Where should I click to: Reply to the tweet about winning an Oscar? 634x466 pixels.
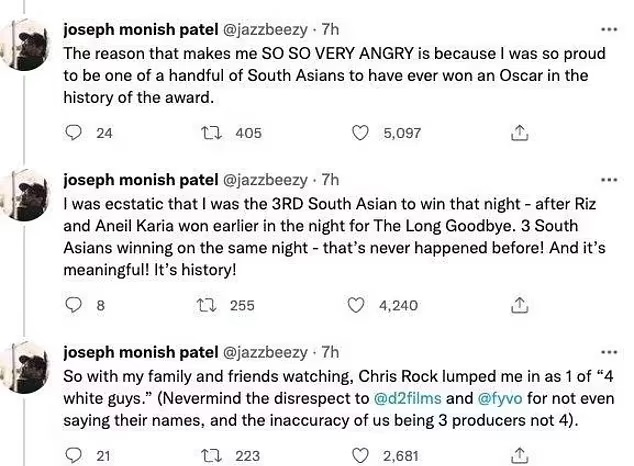(x=73, y=132)
